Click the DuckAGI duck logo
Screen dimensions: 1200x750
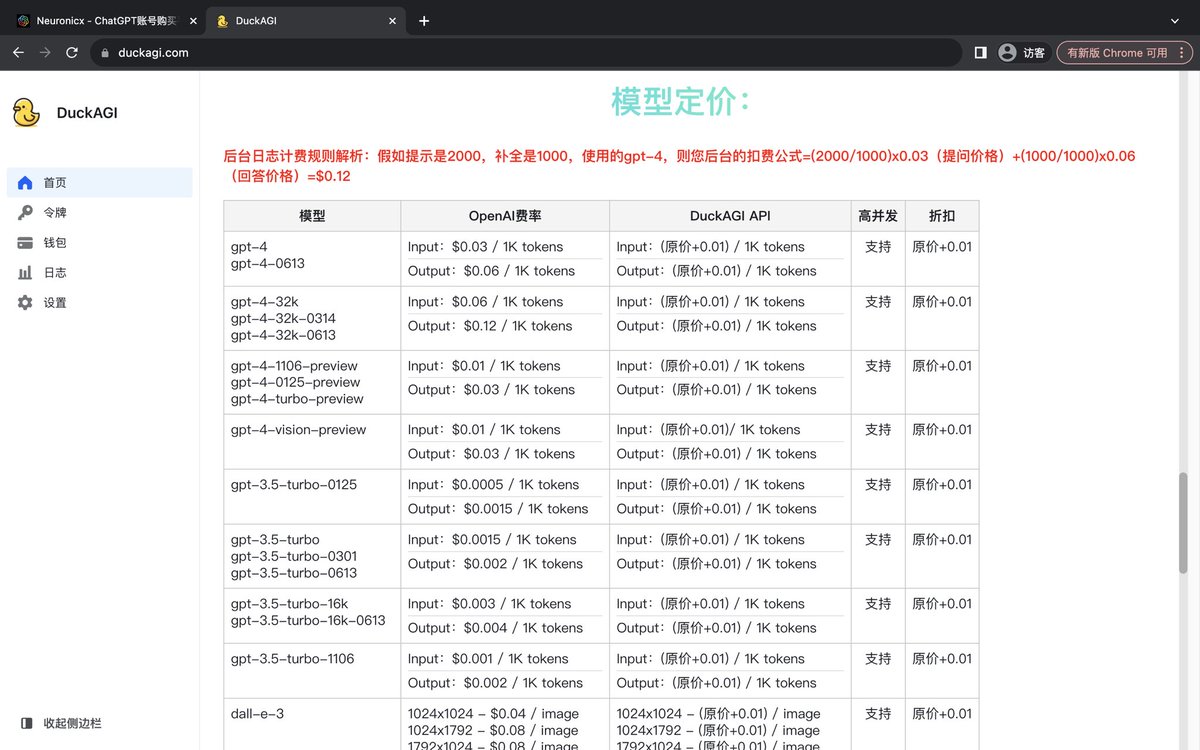pyautogui.click(x=24, y=112)
